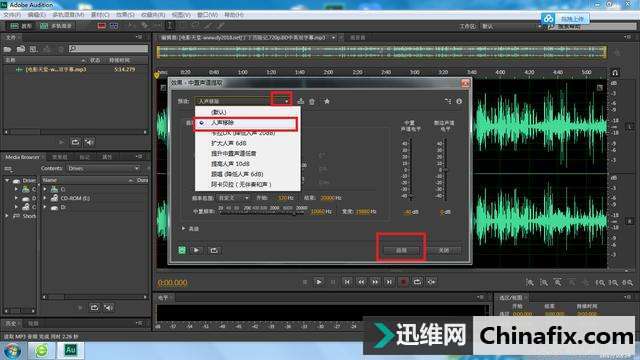
Task: Open effect dialog info icon
Action: click(459, 101)
